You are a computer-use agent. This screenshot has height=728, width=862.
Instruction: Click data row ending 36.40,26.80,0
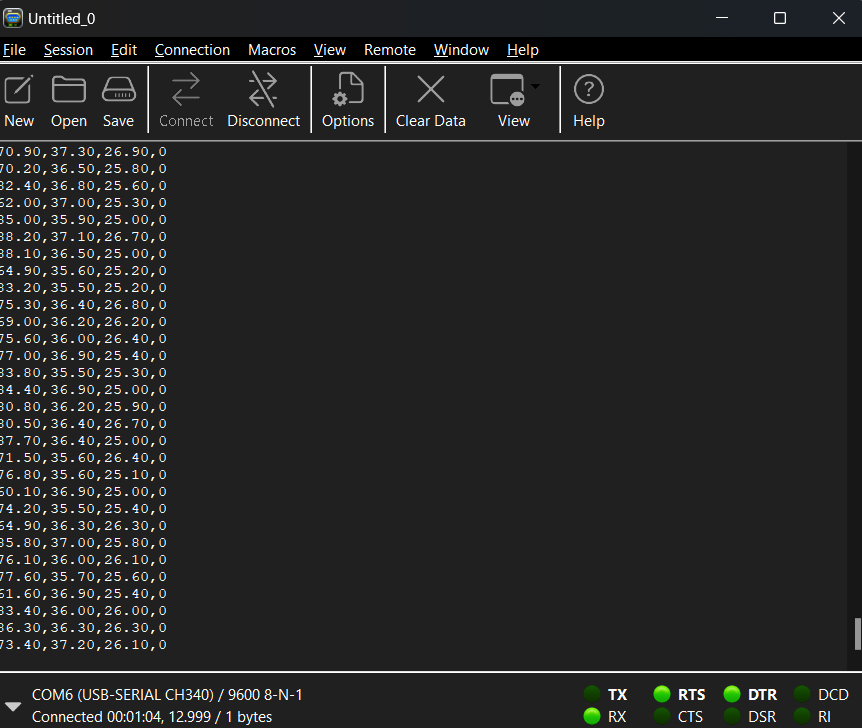coord(83,305)
